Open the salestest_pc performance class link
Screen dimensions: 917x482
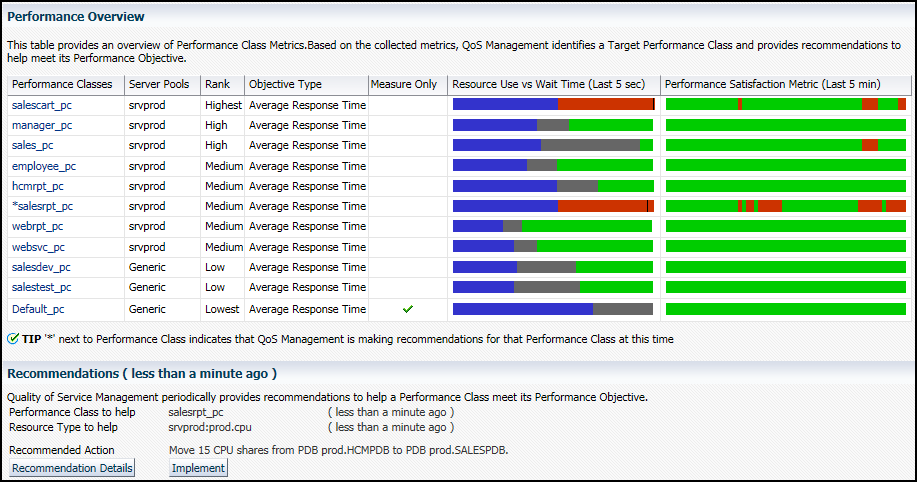[x=41, y=288]
